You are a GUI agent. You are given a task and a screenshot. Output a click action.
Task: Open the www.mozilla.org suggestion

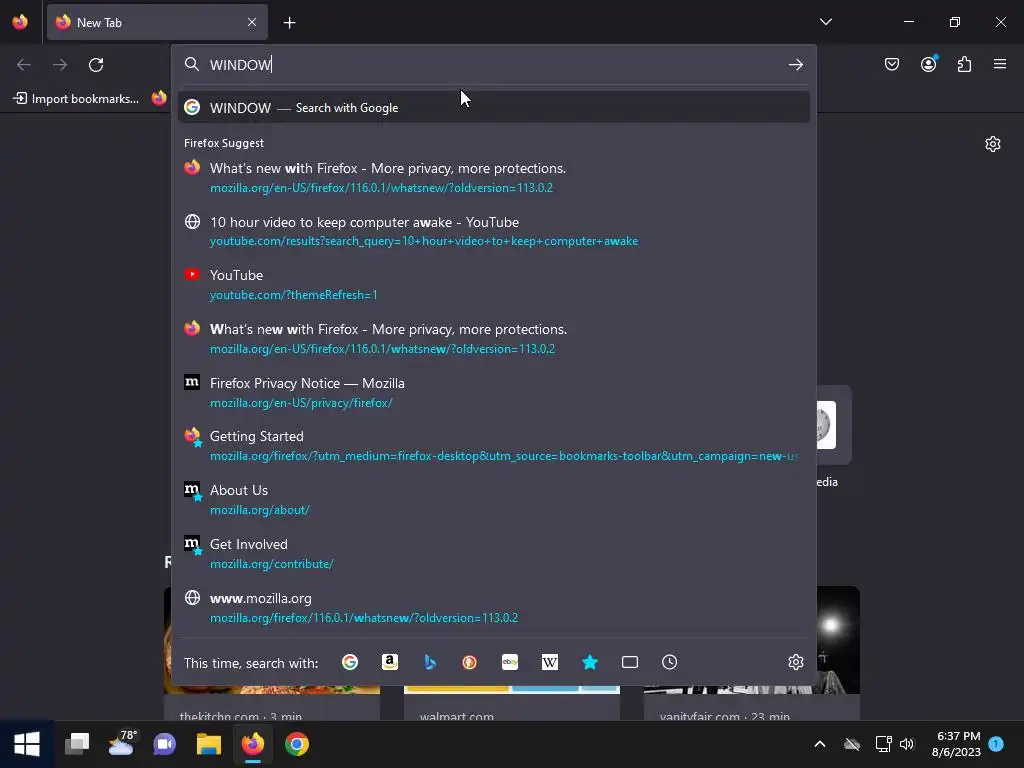coord(494,607)
